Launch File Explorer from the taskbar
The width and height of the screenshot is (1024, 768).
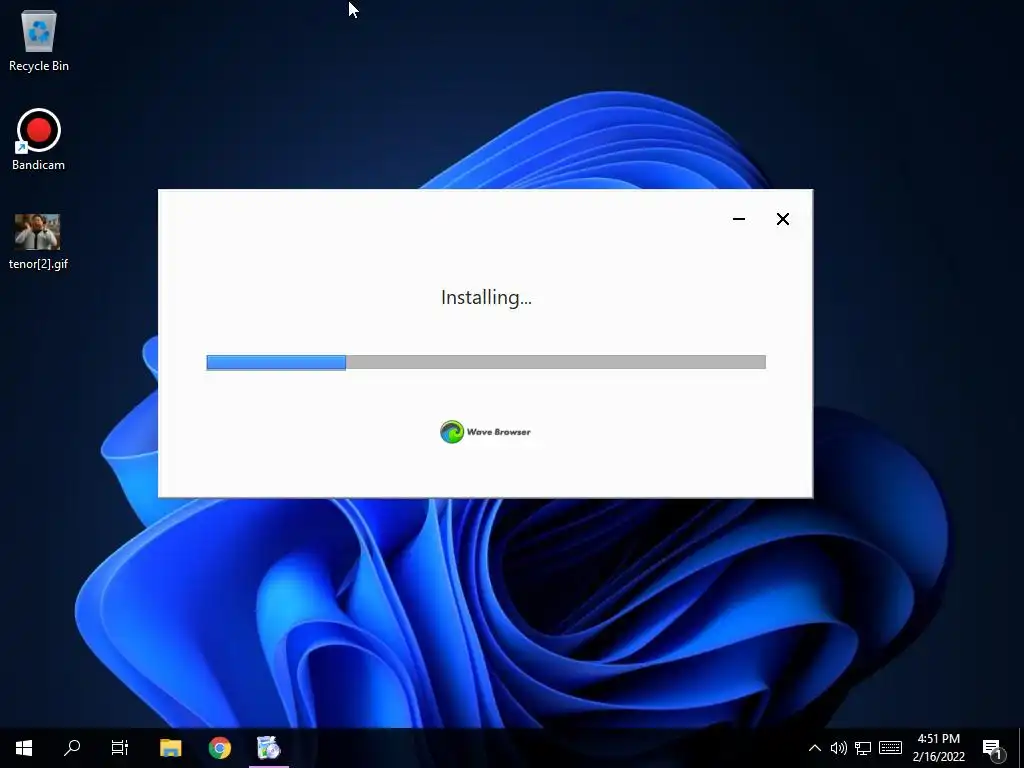coord(170,748)
